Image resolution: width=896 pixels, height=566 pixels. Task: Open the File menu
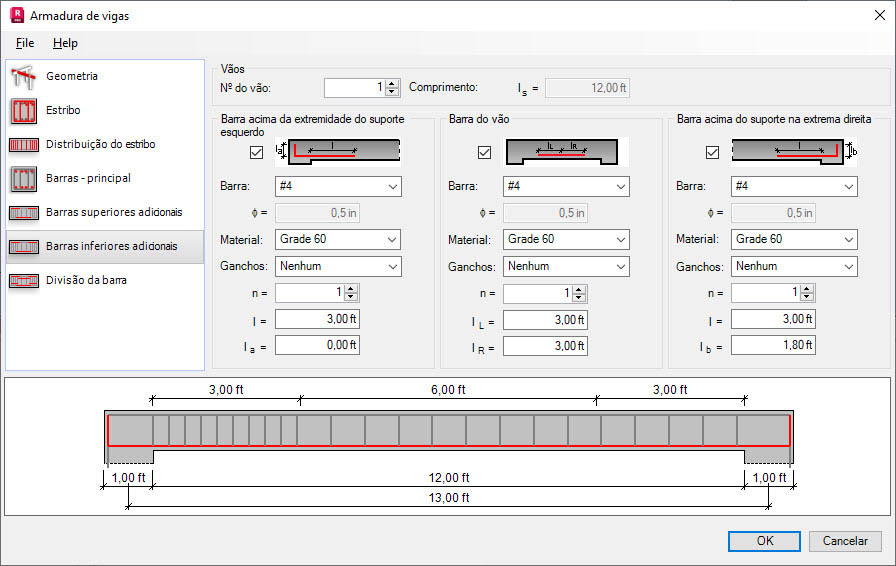[x=25, y=43]
